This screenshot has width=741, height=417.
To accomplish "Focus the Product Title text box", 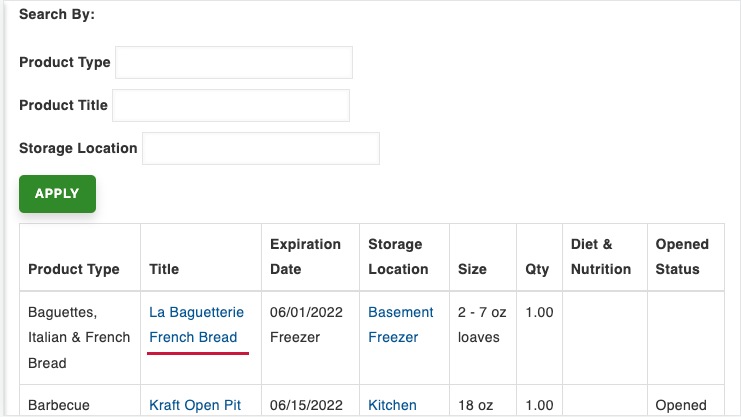I will (231, 105).
